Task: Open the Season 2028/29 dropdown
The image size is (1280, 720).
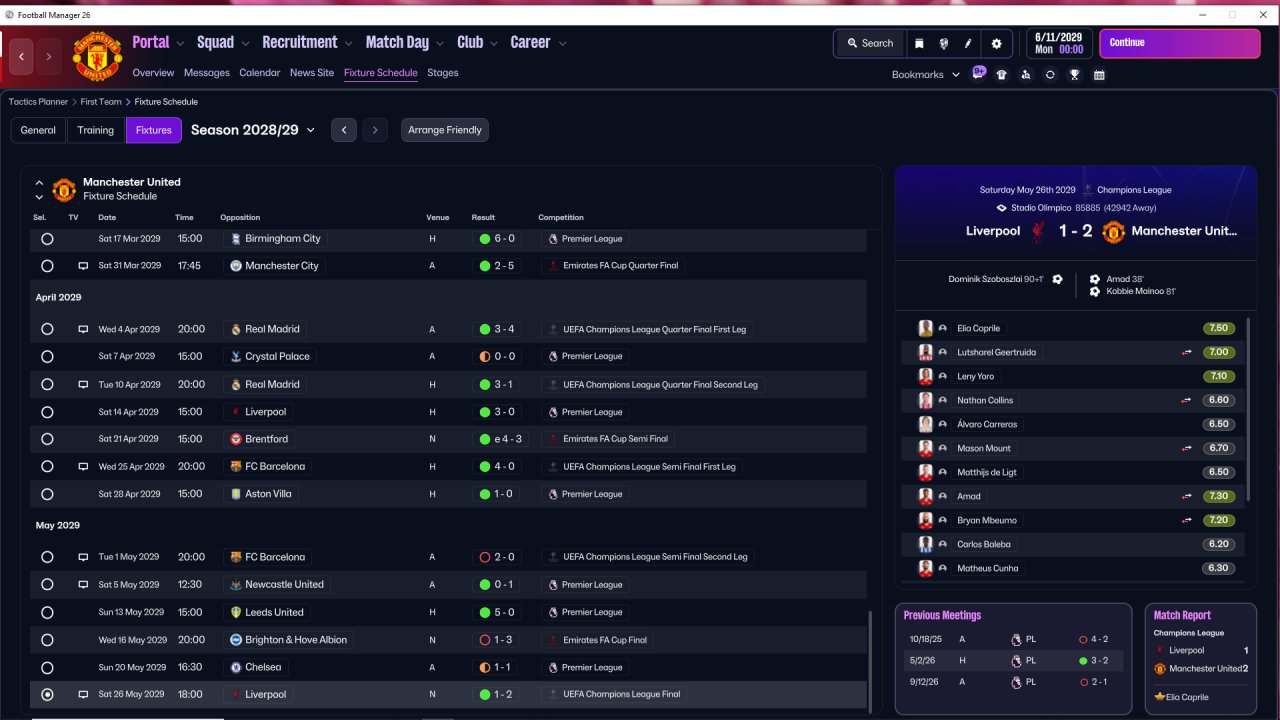Action: pyautogui.click(x=253, y=130)
